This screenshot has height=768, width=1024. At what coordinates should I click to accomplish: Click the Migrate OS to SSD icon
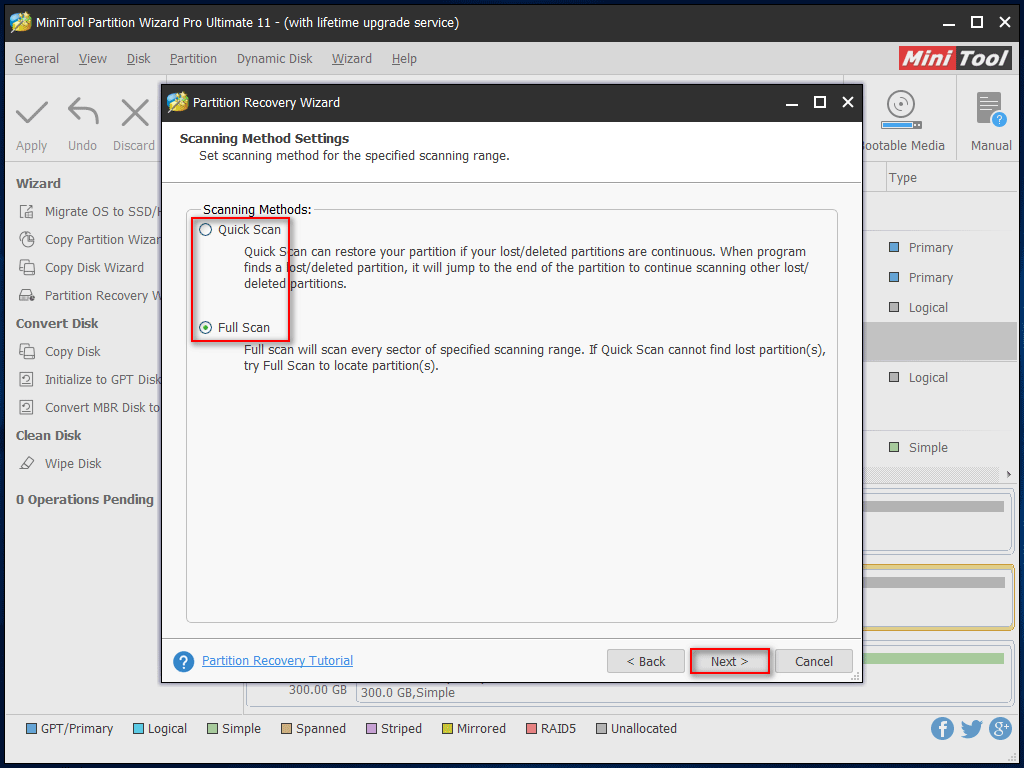pos(27,212)
